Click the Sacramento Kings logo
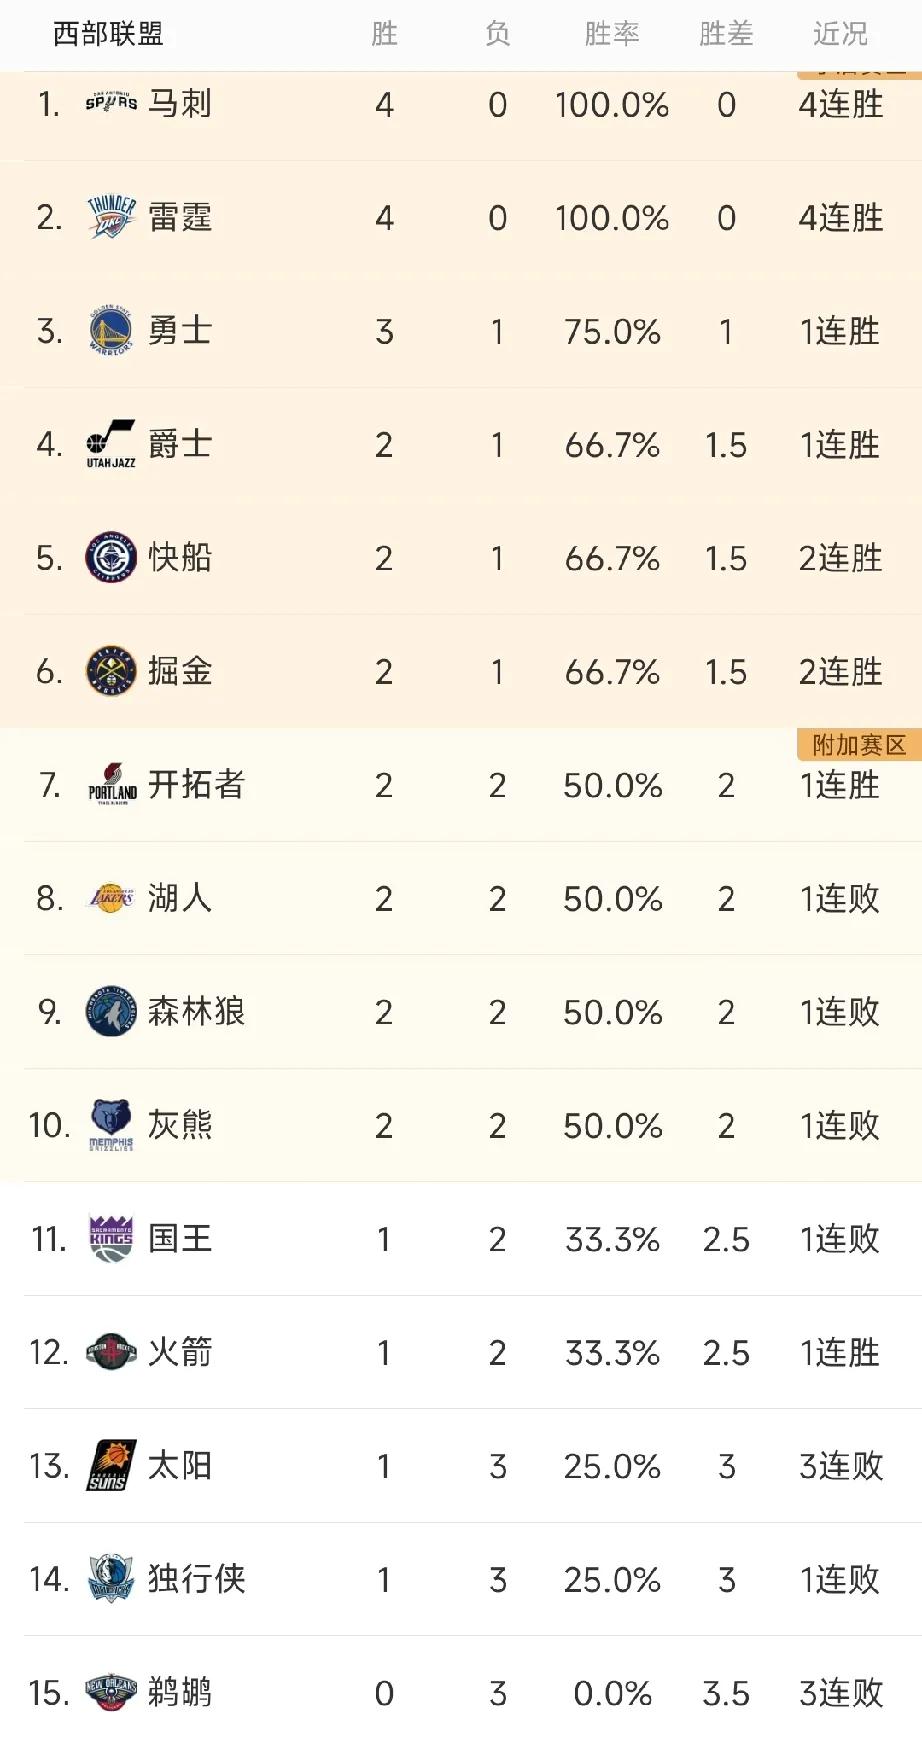 (111, 1238)
